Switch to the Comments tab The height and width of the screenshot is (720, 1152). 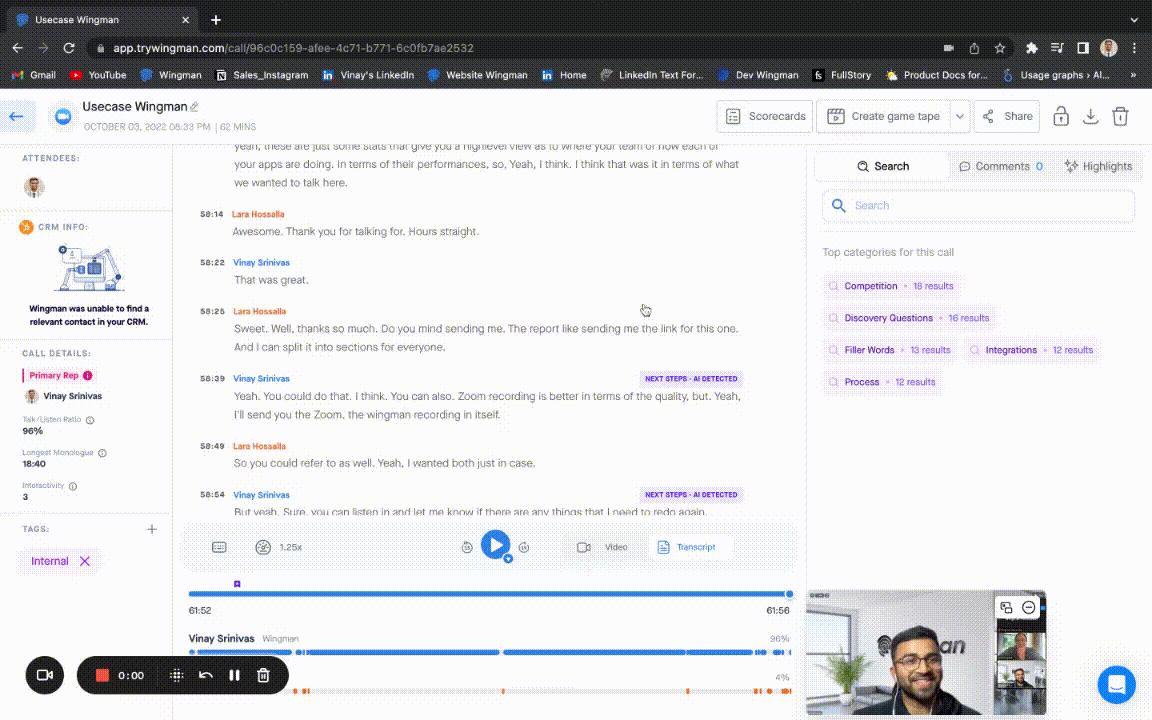[1001, 166]
